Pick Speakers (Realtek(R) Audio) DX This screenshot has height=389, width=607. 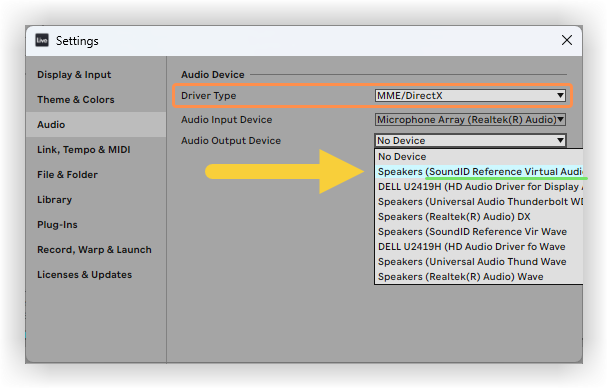click(479, 217)
